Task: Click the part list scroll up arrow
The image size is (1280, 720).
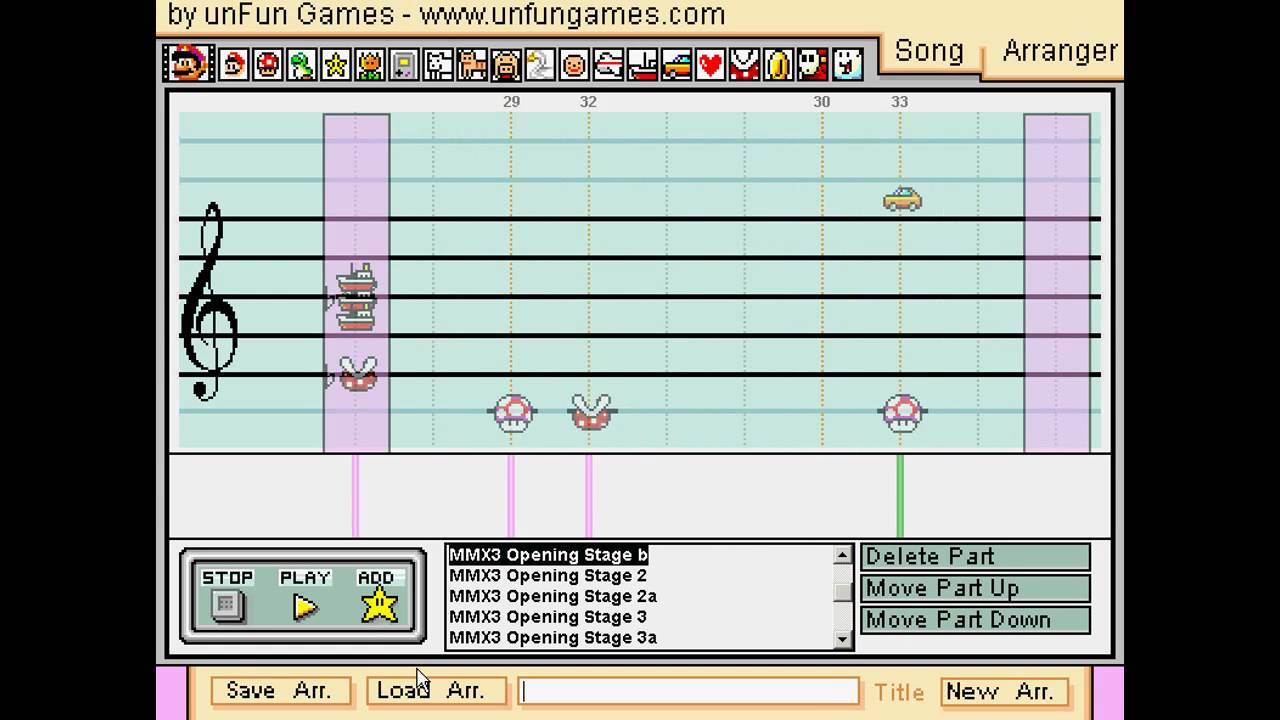Action: coord(842,555)
